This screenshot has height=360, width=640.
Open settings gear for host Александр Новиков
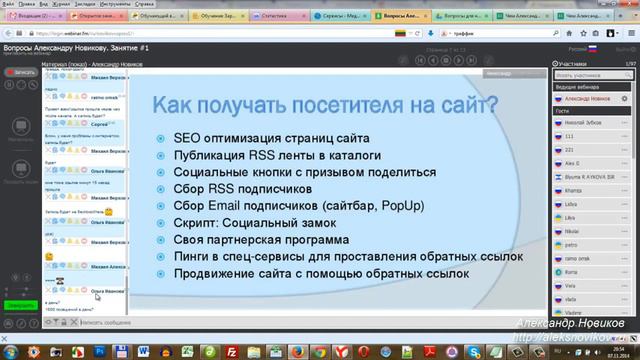coord(624,99)
